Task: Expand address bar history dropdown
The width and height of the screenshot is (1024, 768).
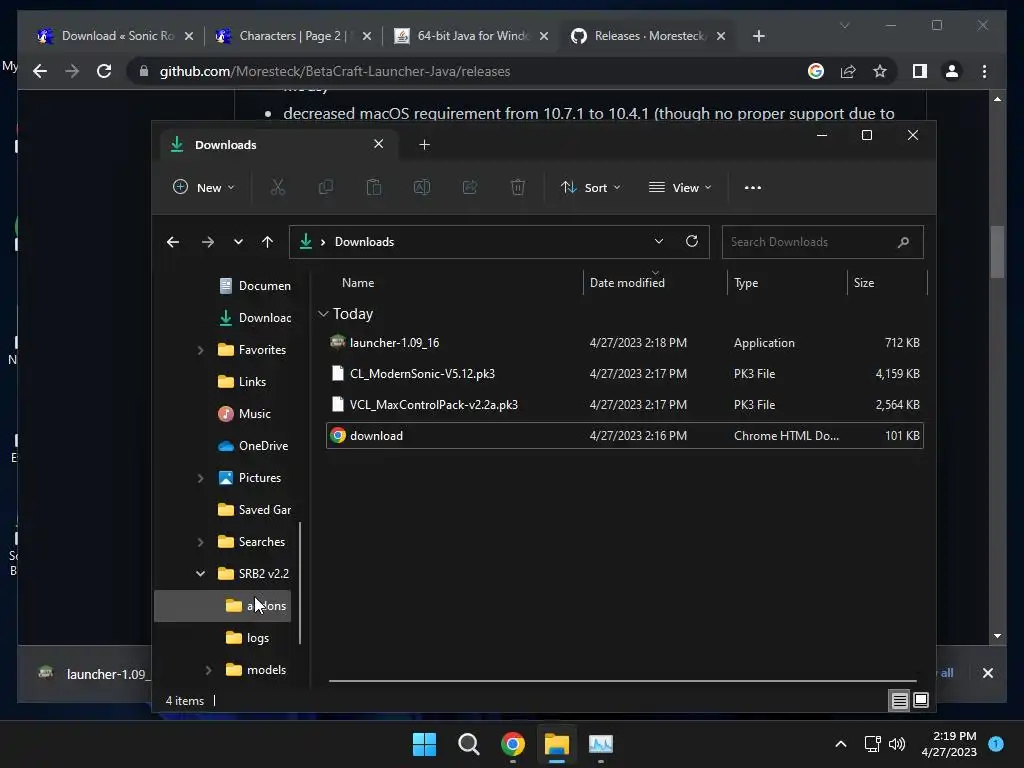Action: pos(659,242)
